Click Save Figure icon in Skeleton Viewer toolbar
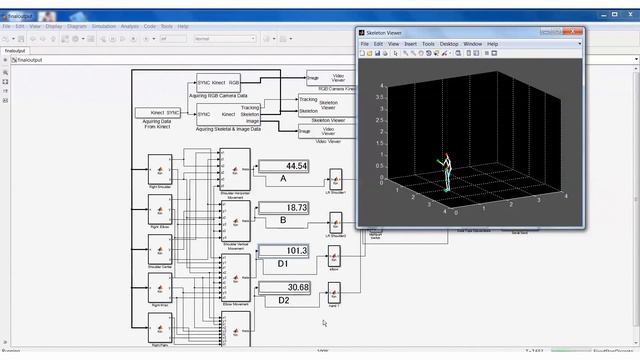Viewport: 640px width, 360px height. (377, 53)
